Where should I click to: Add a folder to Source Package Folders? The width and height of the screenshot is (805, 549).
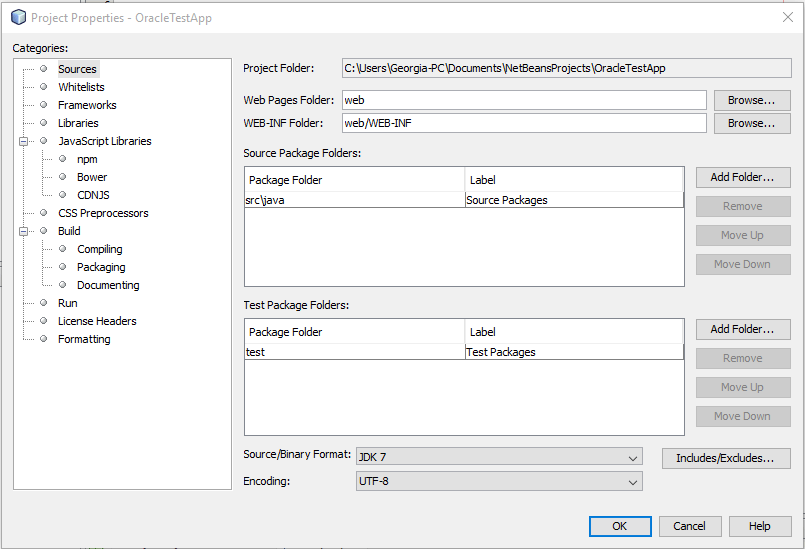tap(742, 177)
